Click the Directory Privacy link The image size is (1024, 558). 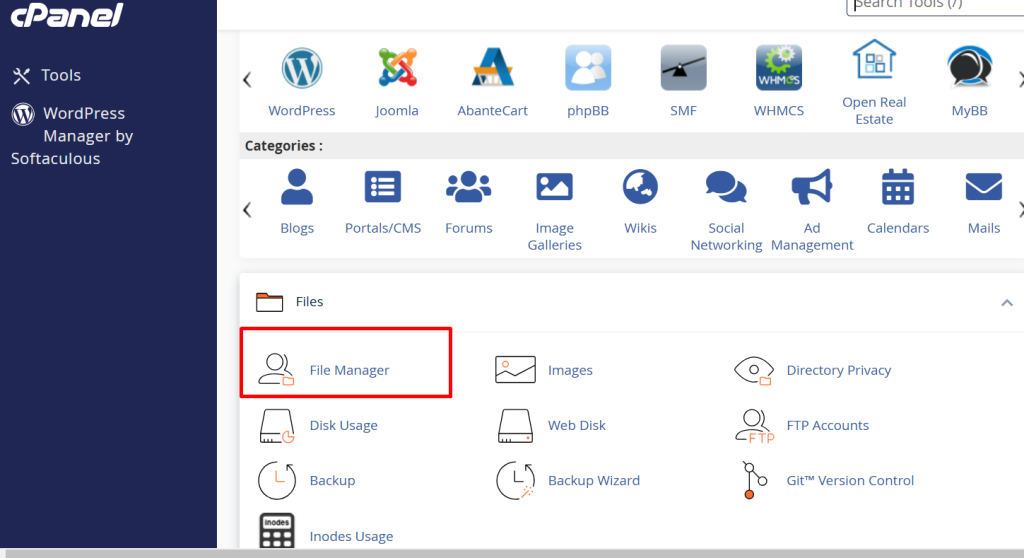pos(838,370)
